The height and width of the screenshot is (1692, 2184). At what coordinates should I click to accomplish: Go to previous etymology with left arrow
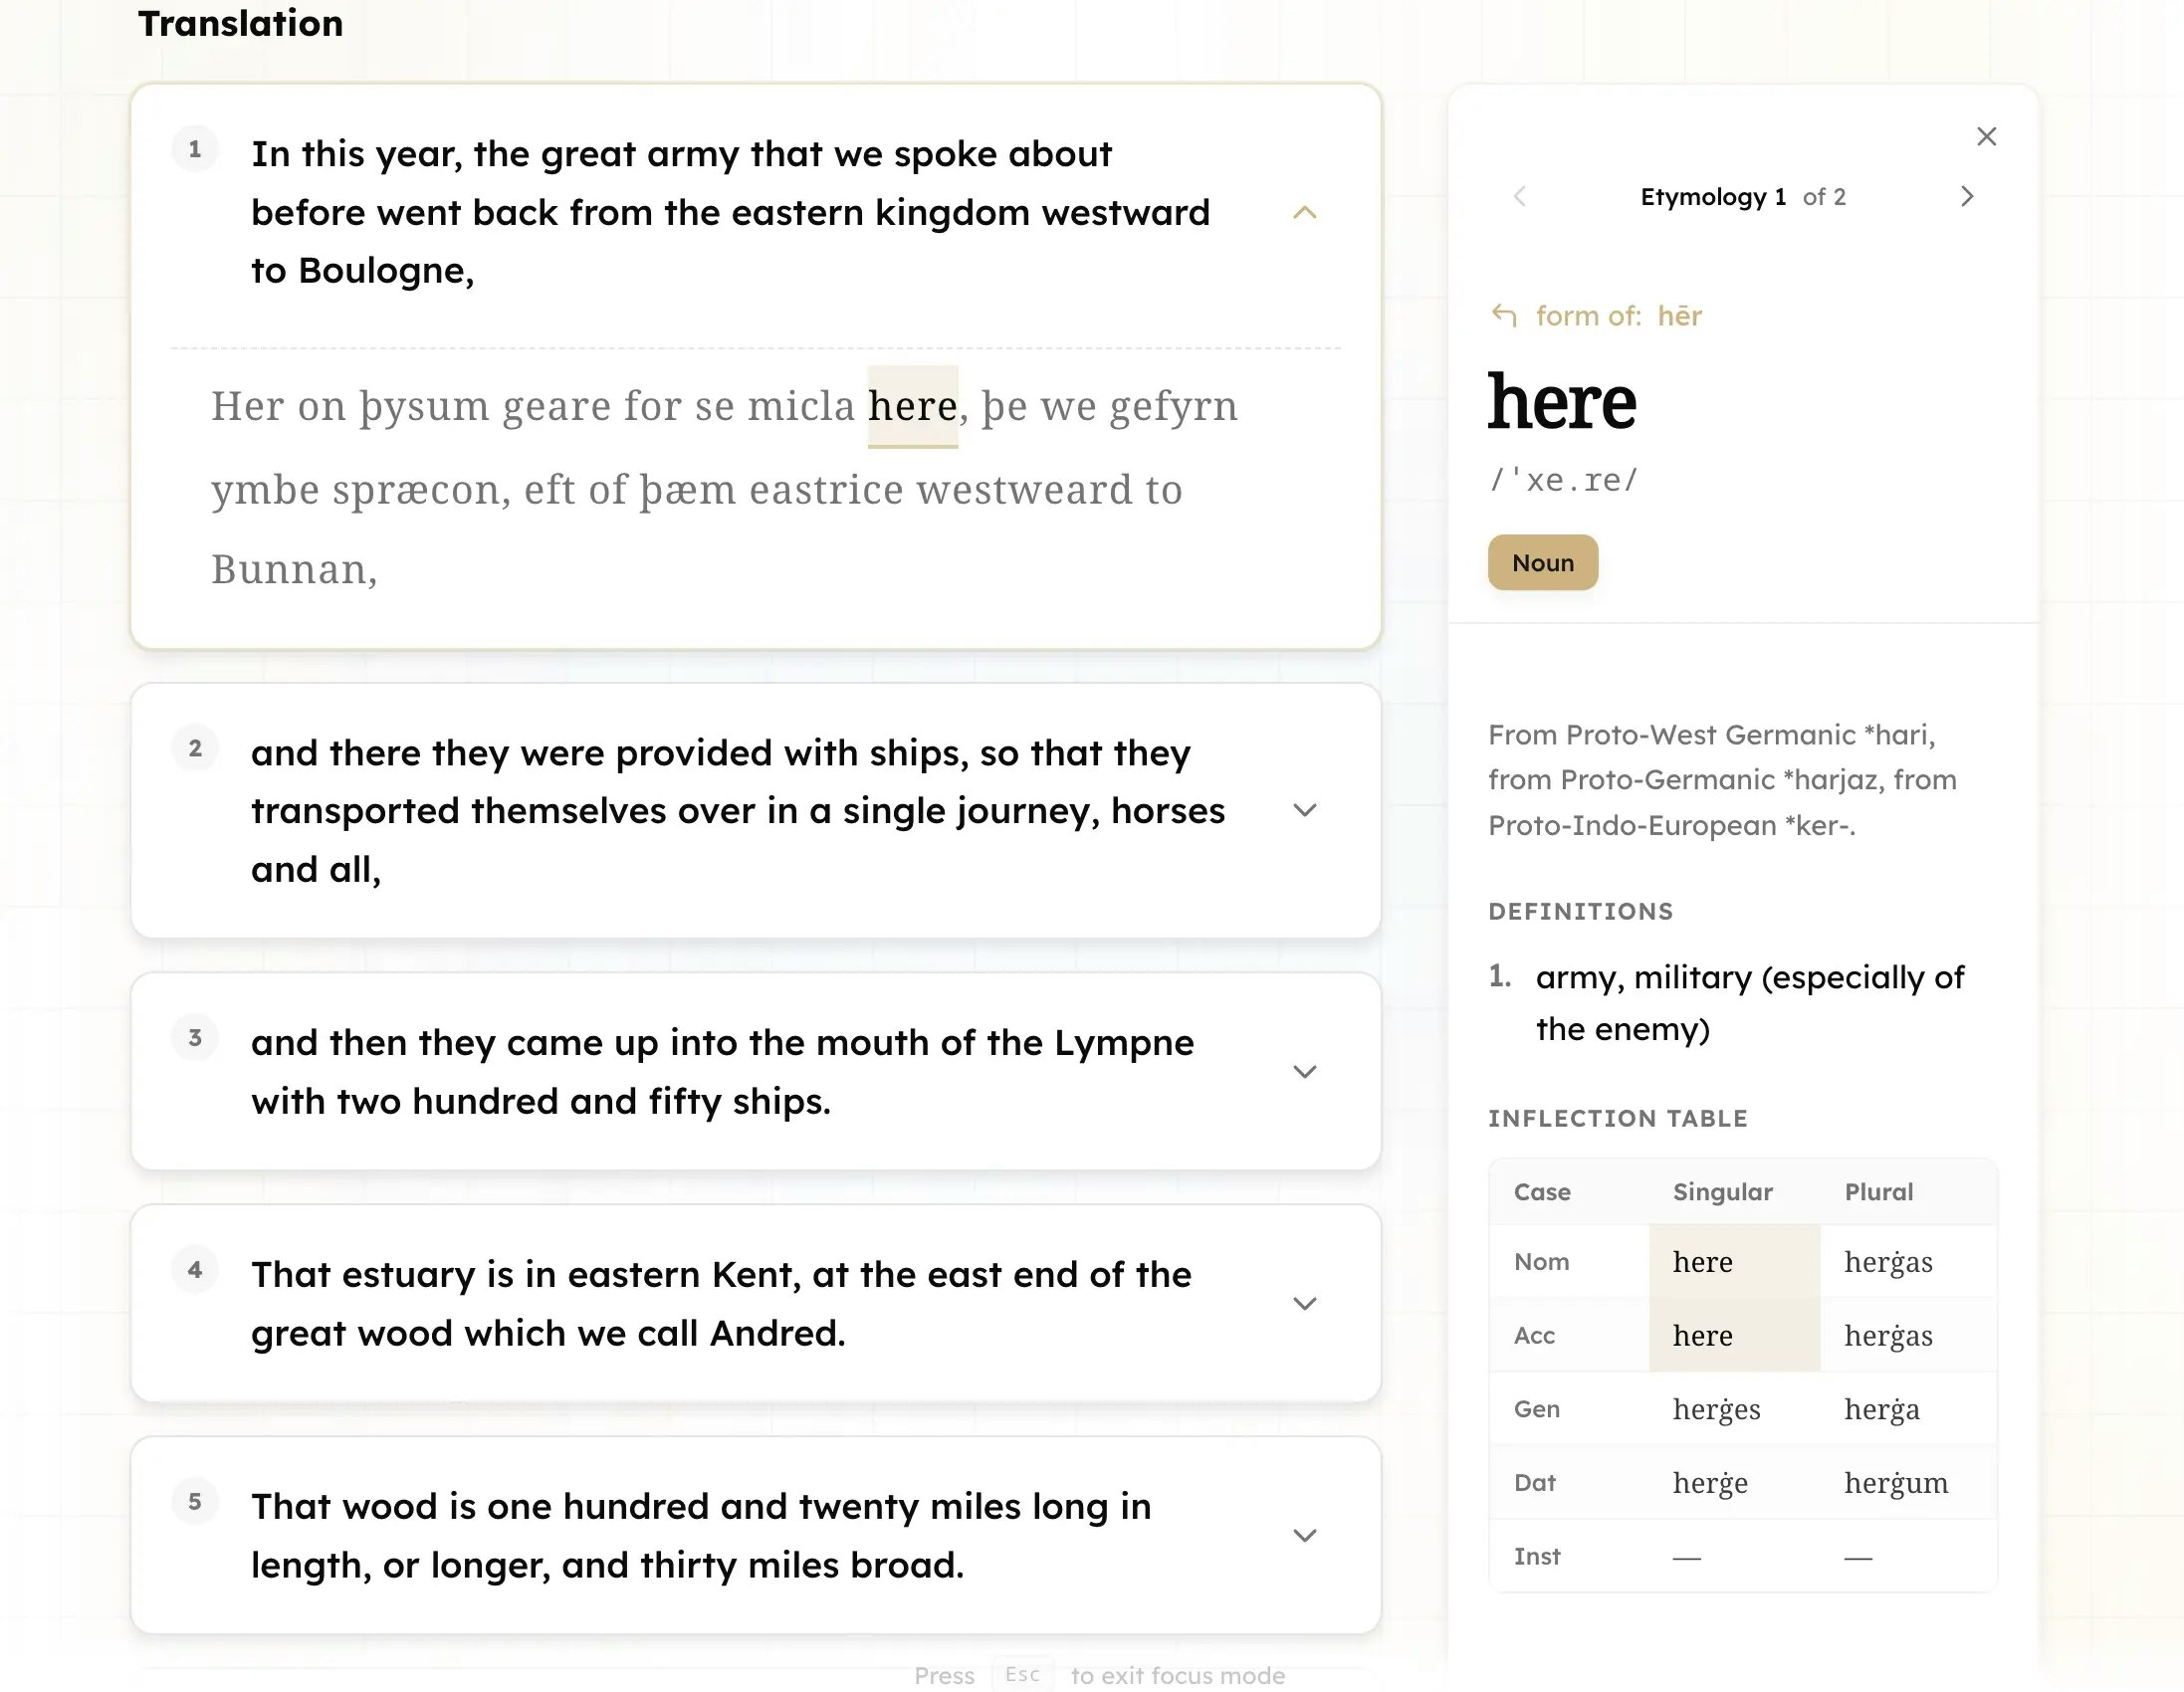pos(1520,196)
